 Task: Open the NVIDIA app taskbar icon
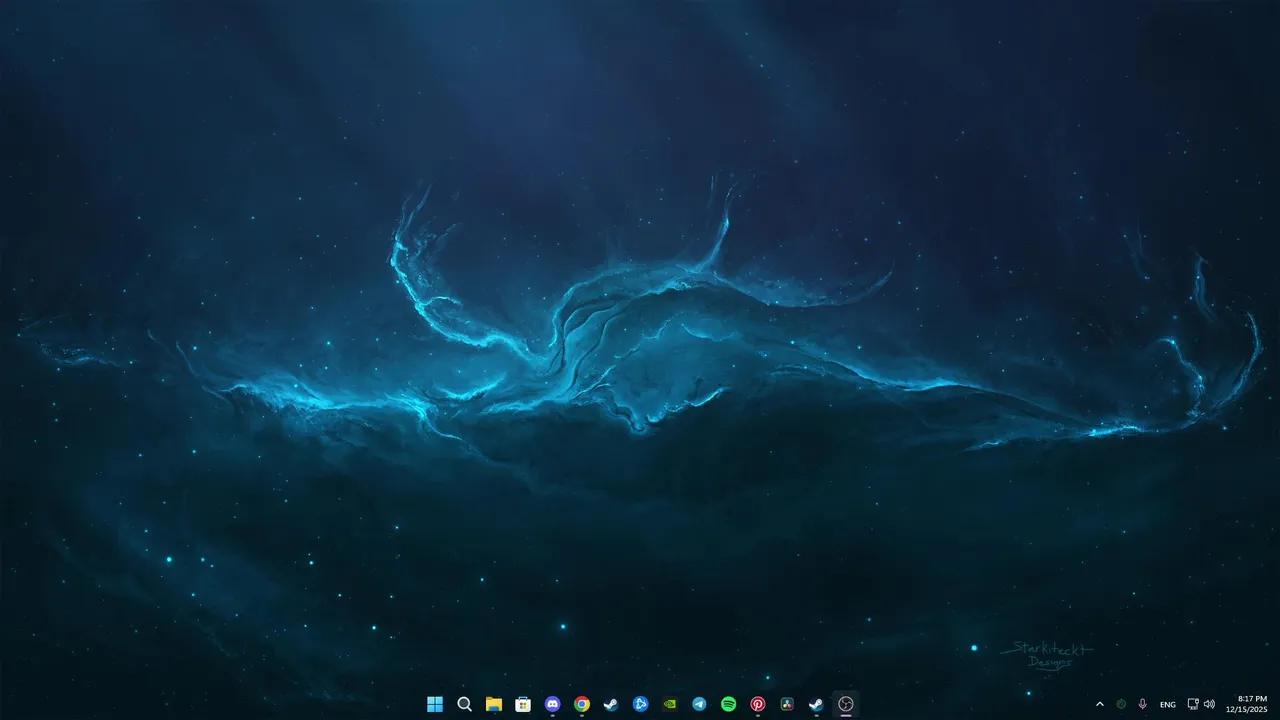pyautogui.click(x=669, y=704)
